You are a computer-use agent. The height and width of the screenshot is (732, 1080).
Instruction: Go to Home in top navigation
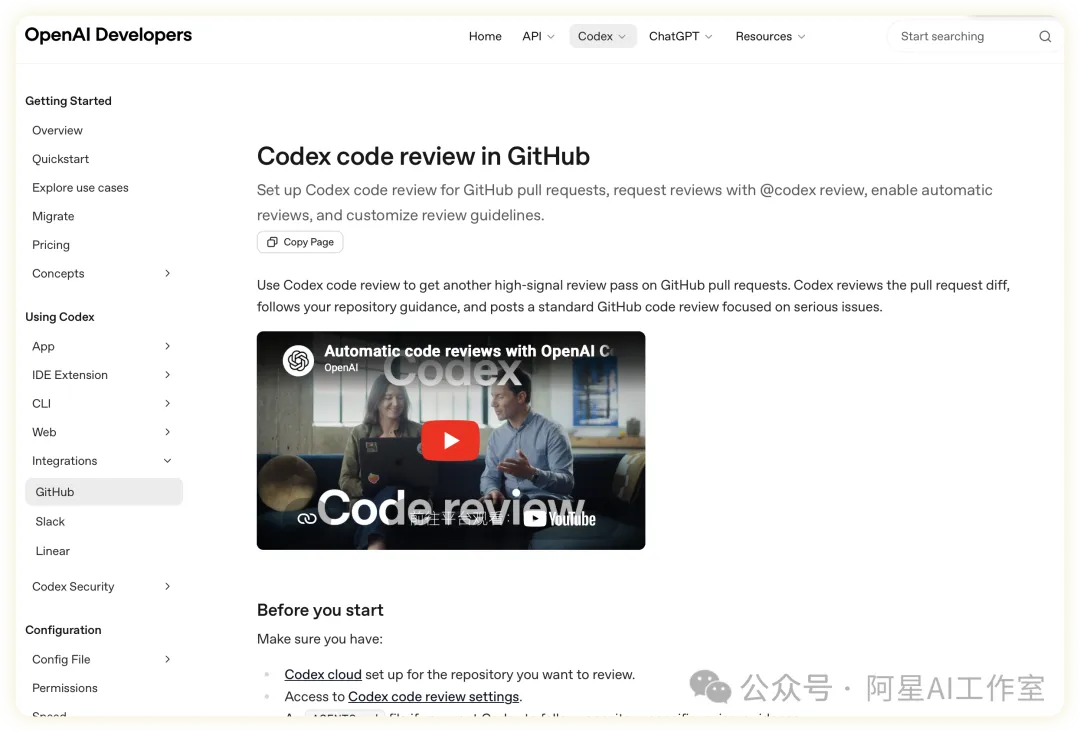pos(485,36)
